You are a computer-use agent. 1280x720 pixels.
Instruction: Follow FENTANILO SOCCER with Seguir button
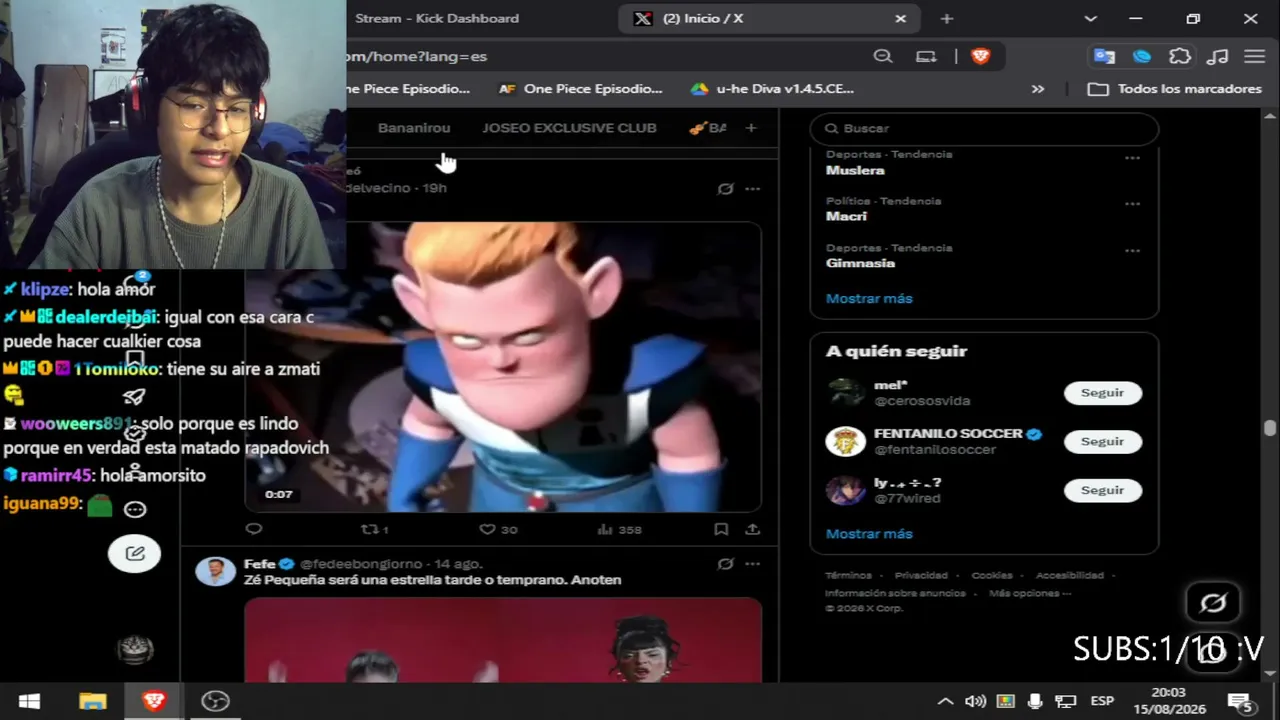[1103, 441]
